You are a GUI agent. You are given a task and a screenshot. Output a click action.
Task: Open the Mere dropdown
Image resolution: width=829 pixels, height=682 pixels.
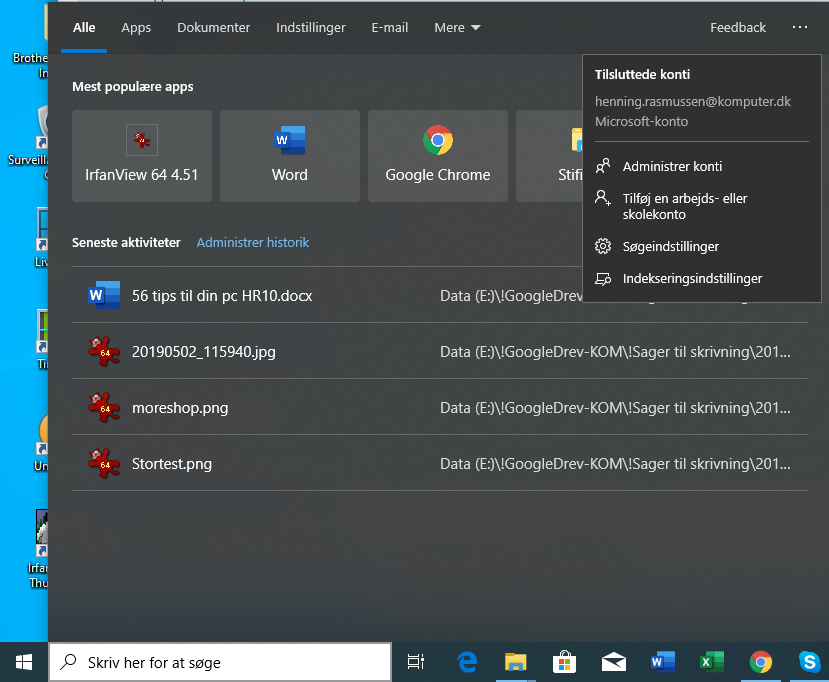tap(457, 27)
